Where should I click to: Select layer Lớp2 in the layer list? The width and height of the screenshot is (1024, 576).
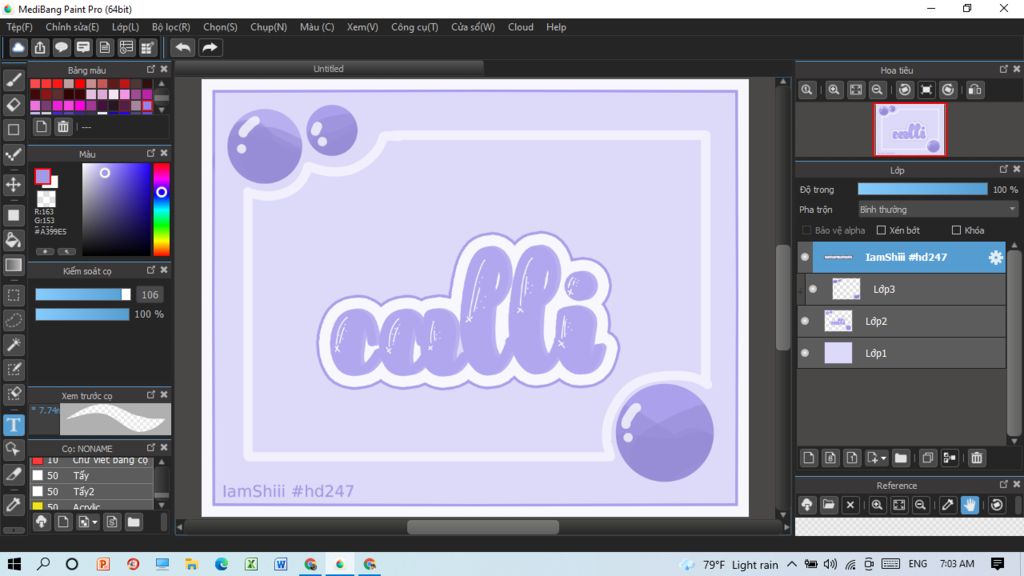point(901,321)
